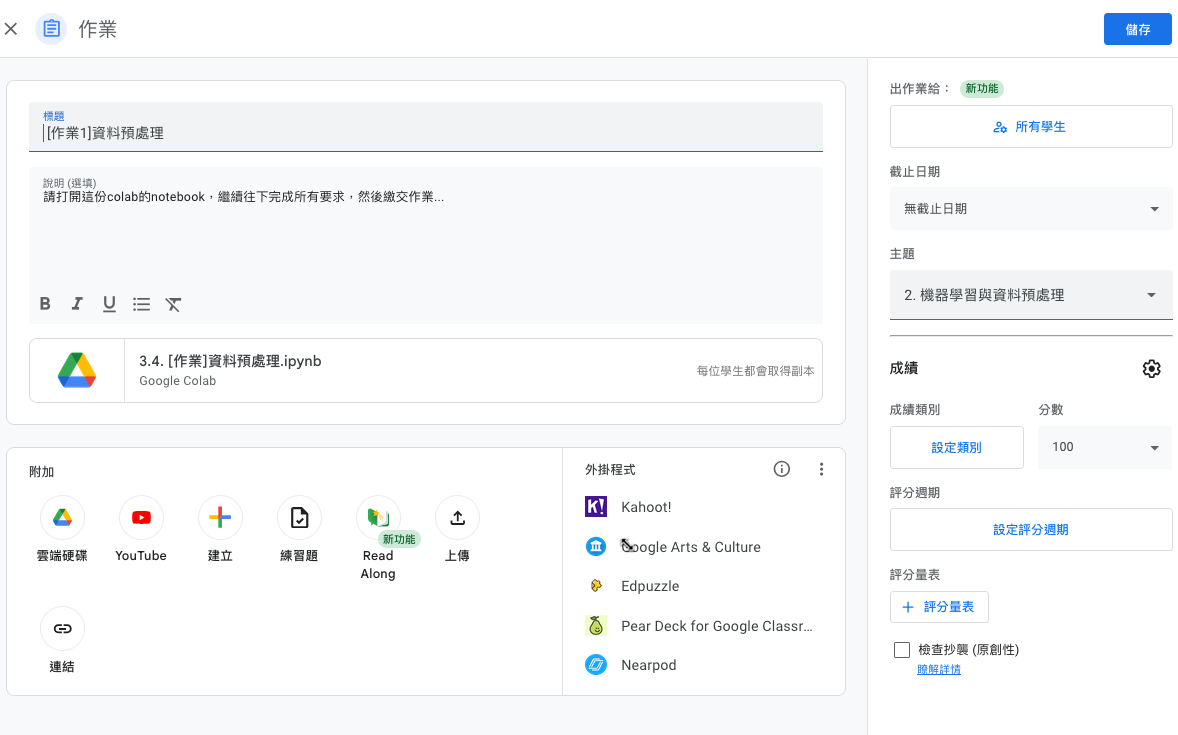Screen dimensions: 1178x735
Task: Click the assignment clipboard icon beside 作業
Action: (51, 29)
